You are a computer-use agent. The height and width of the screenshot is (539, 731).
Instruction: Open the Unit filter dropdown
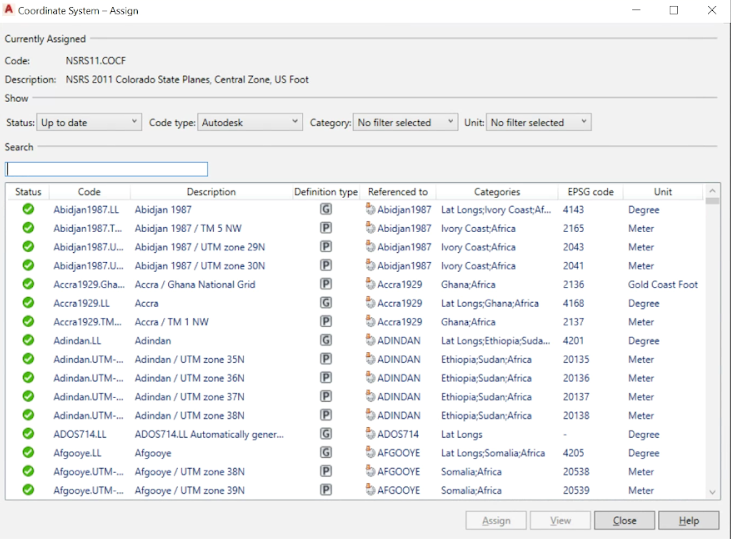(x=539, y=122)
